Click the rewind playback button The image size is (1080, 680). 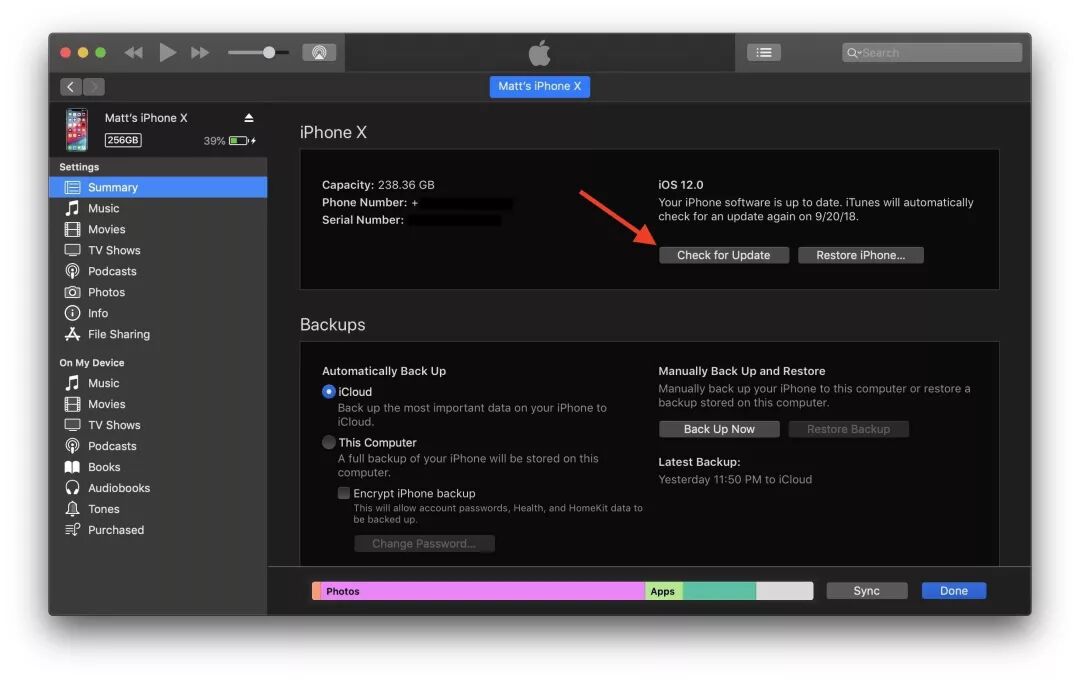tap(134, 52)
